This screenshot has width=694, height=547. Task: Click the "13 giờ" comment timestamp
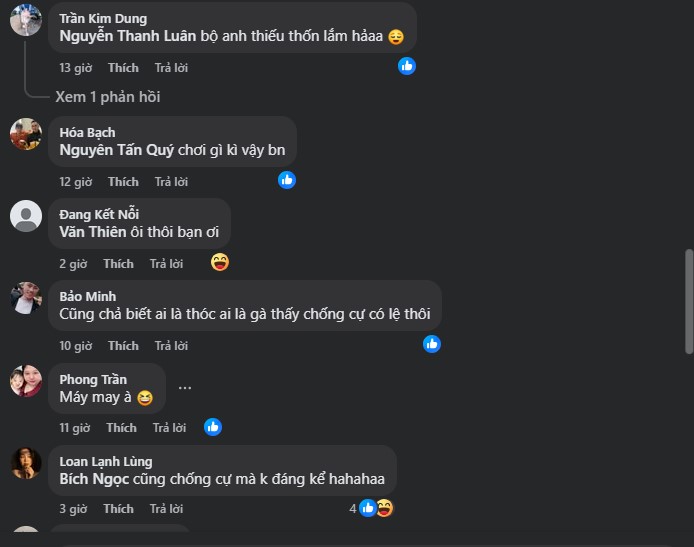tap(75, 68)
